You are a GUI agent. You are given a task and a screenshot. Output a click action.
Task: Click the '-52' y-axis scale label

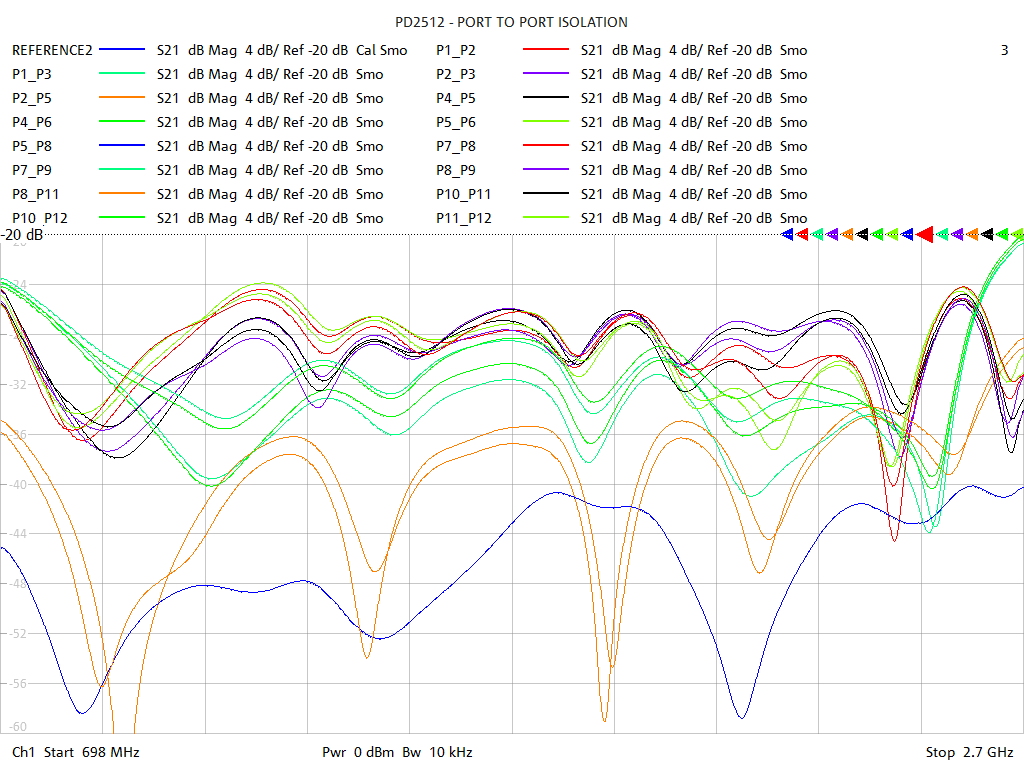click(18, 633)
